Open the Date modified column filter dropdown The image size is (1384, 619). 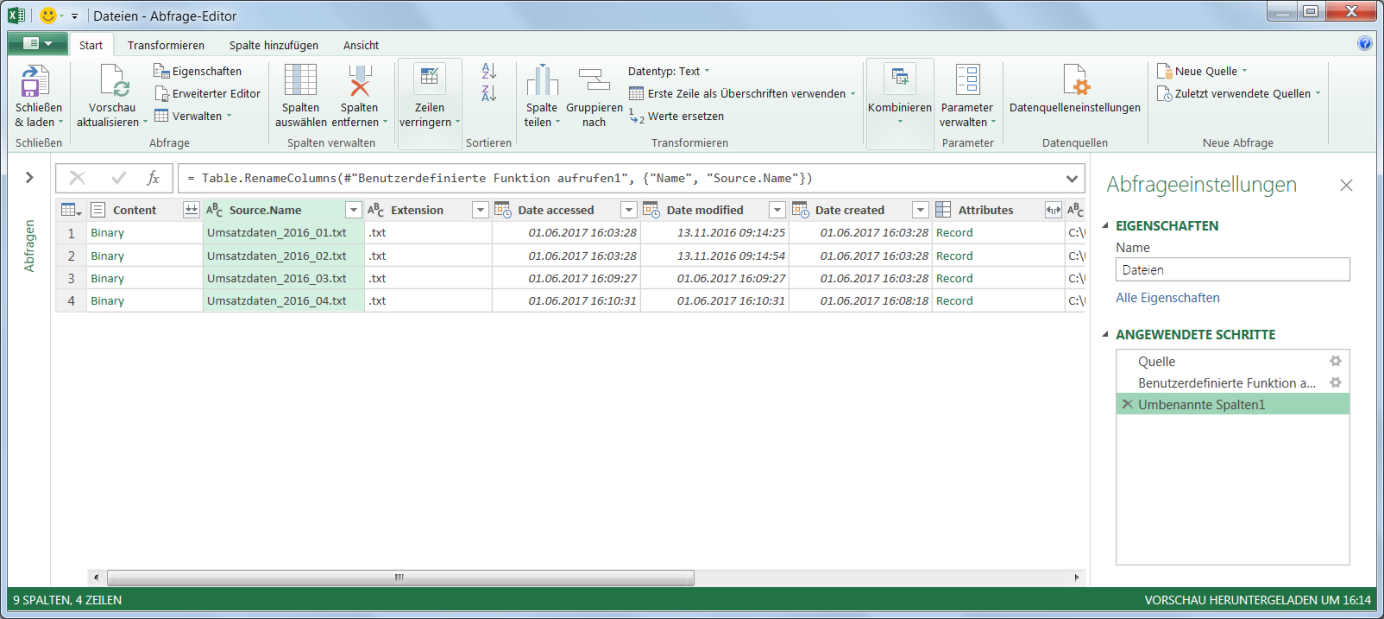click(777, 210)
